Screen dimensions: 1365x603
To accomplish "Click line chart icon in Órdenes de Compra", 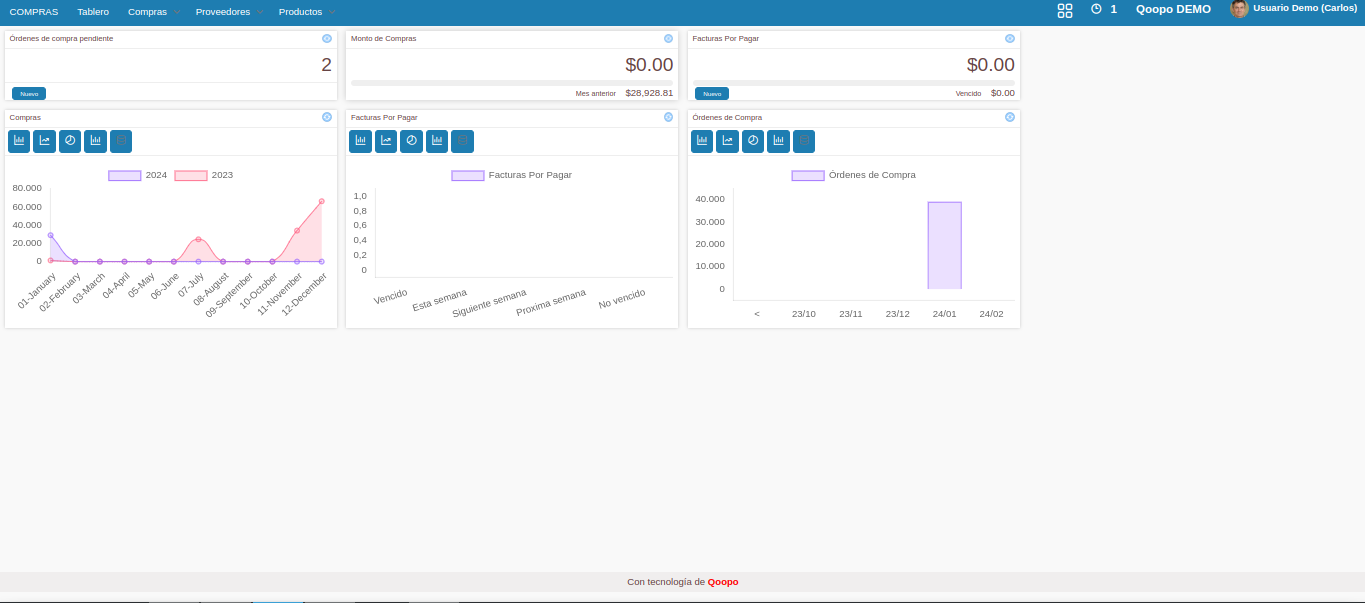I will pyautogui.click(x=727, y=141).
